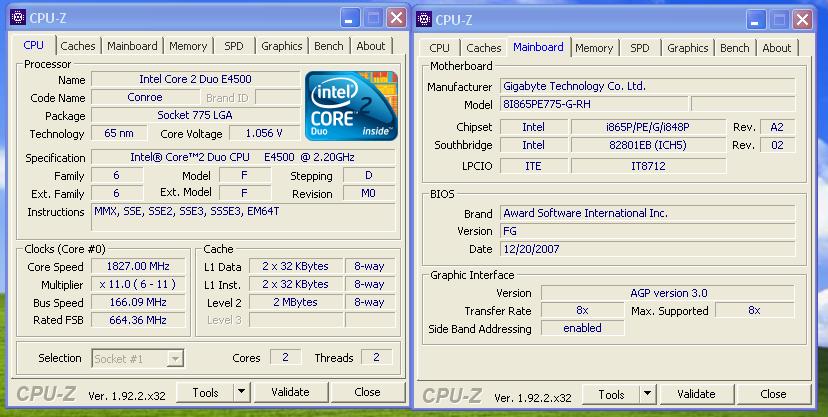Select CPU tab in left CPU-Z window
This screenshot has height=417, width=828.
pos(33,45)
